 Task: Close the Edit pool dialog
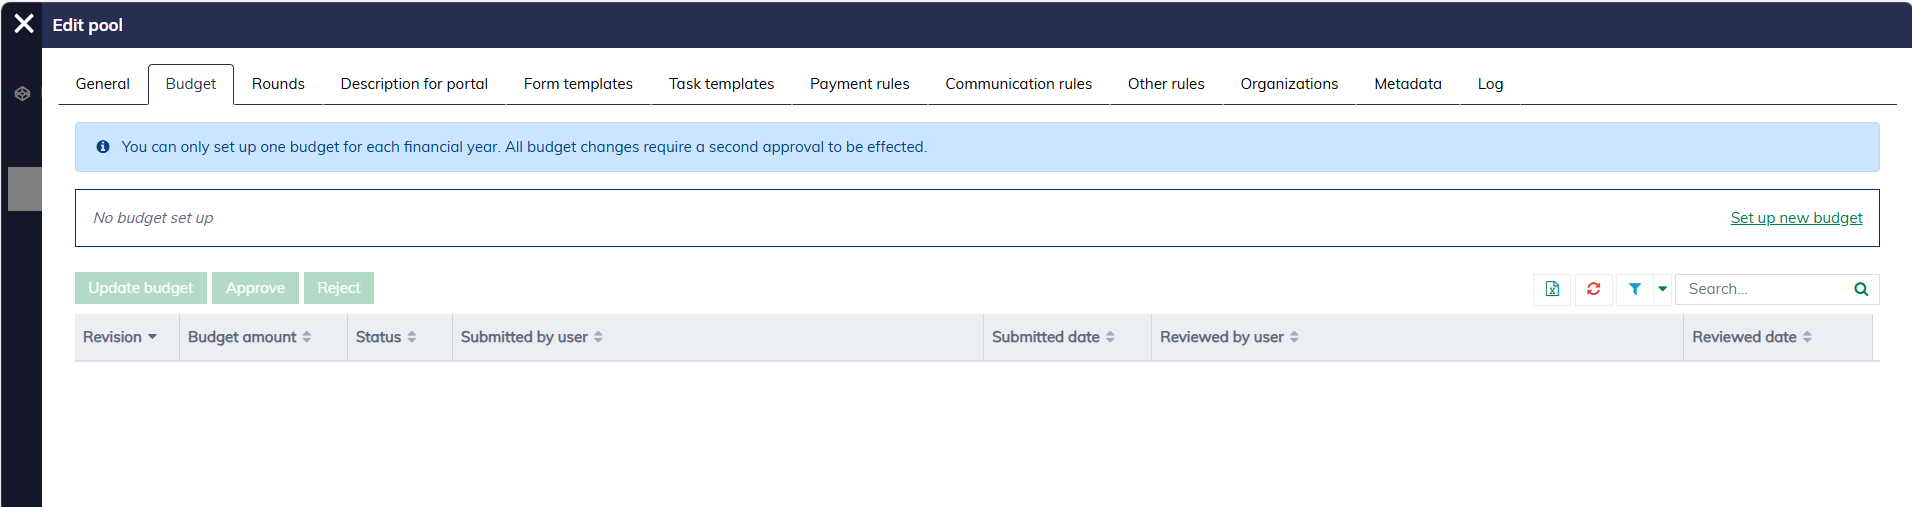click(x=24, y=24)
